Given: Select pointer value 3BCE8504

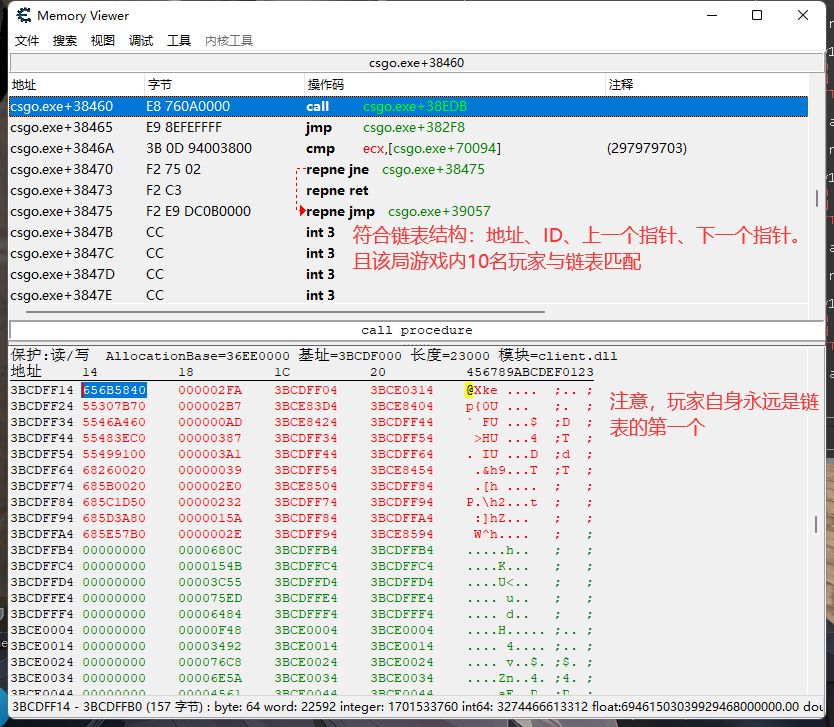Looking at the screenshot, I should point(306,486).
